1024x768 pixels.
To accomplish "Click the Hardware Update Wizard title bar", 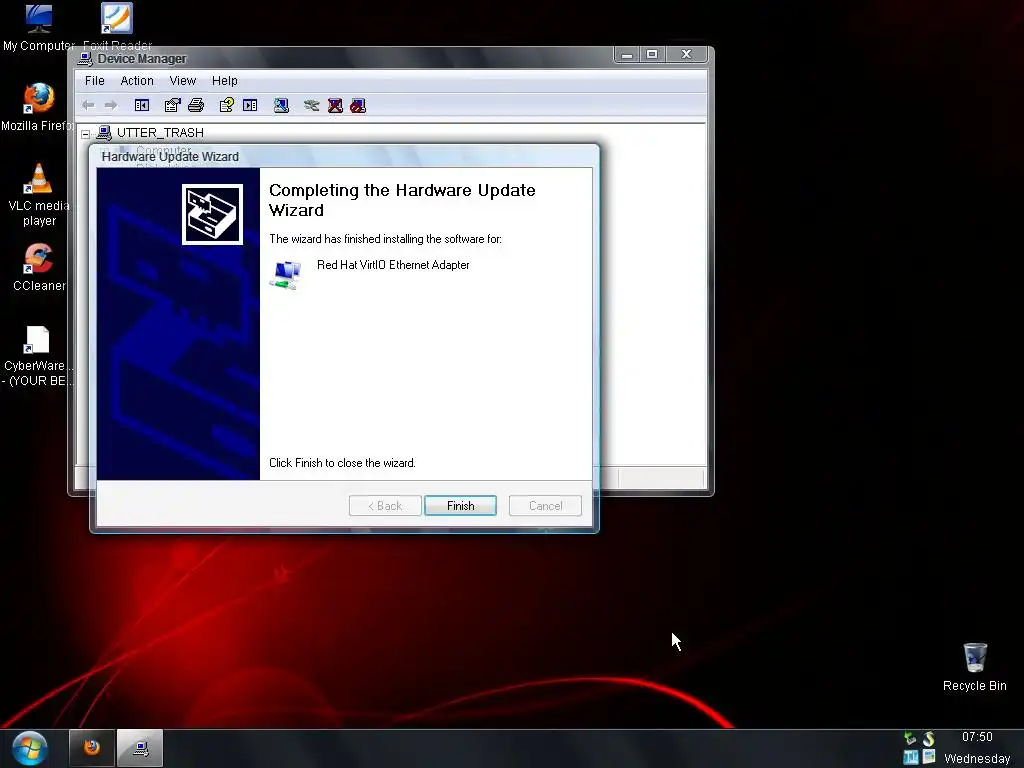I will (344, 156).
